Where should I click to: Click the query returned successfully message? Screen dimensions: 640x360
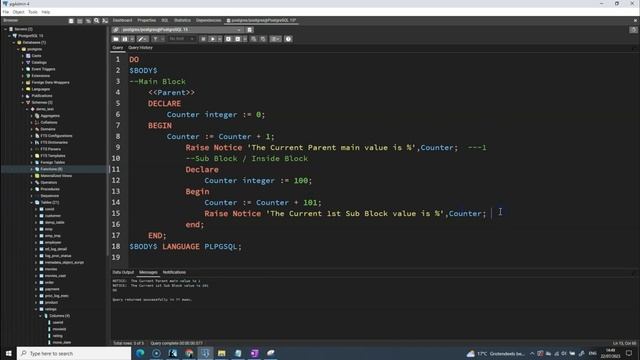pyautogui.click(x=152, y=300)
